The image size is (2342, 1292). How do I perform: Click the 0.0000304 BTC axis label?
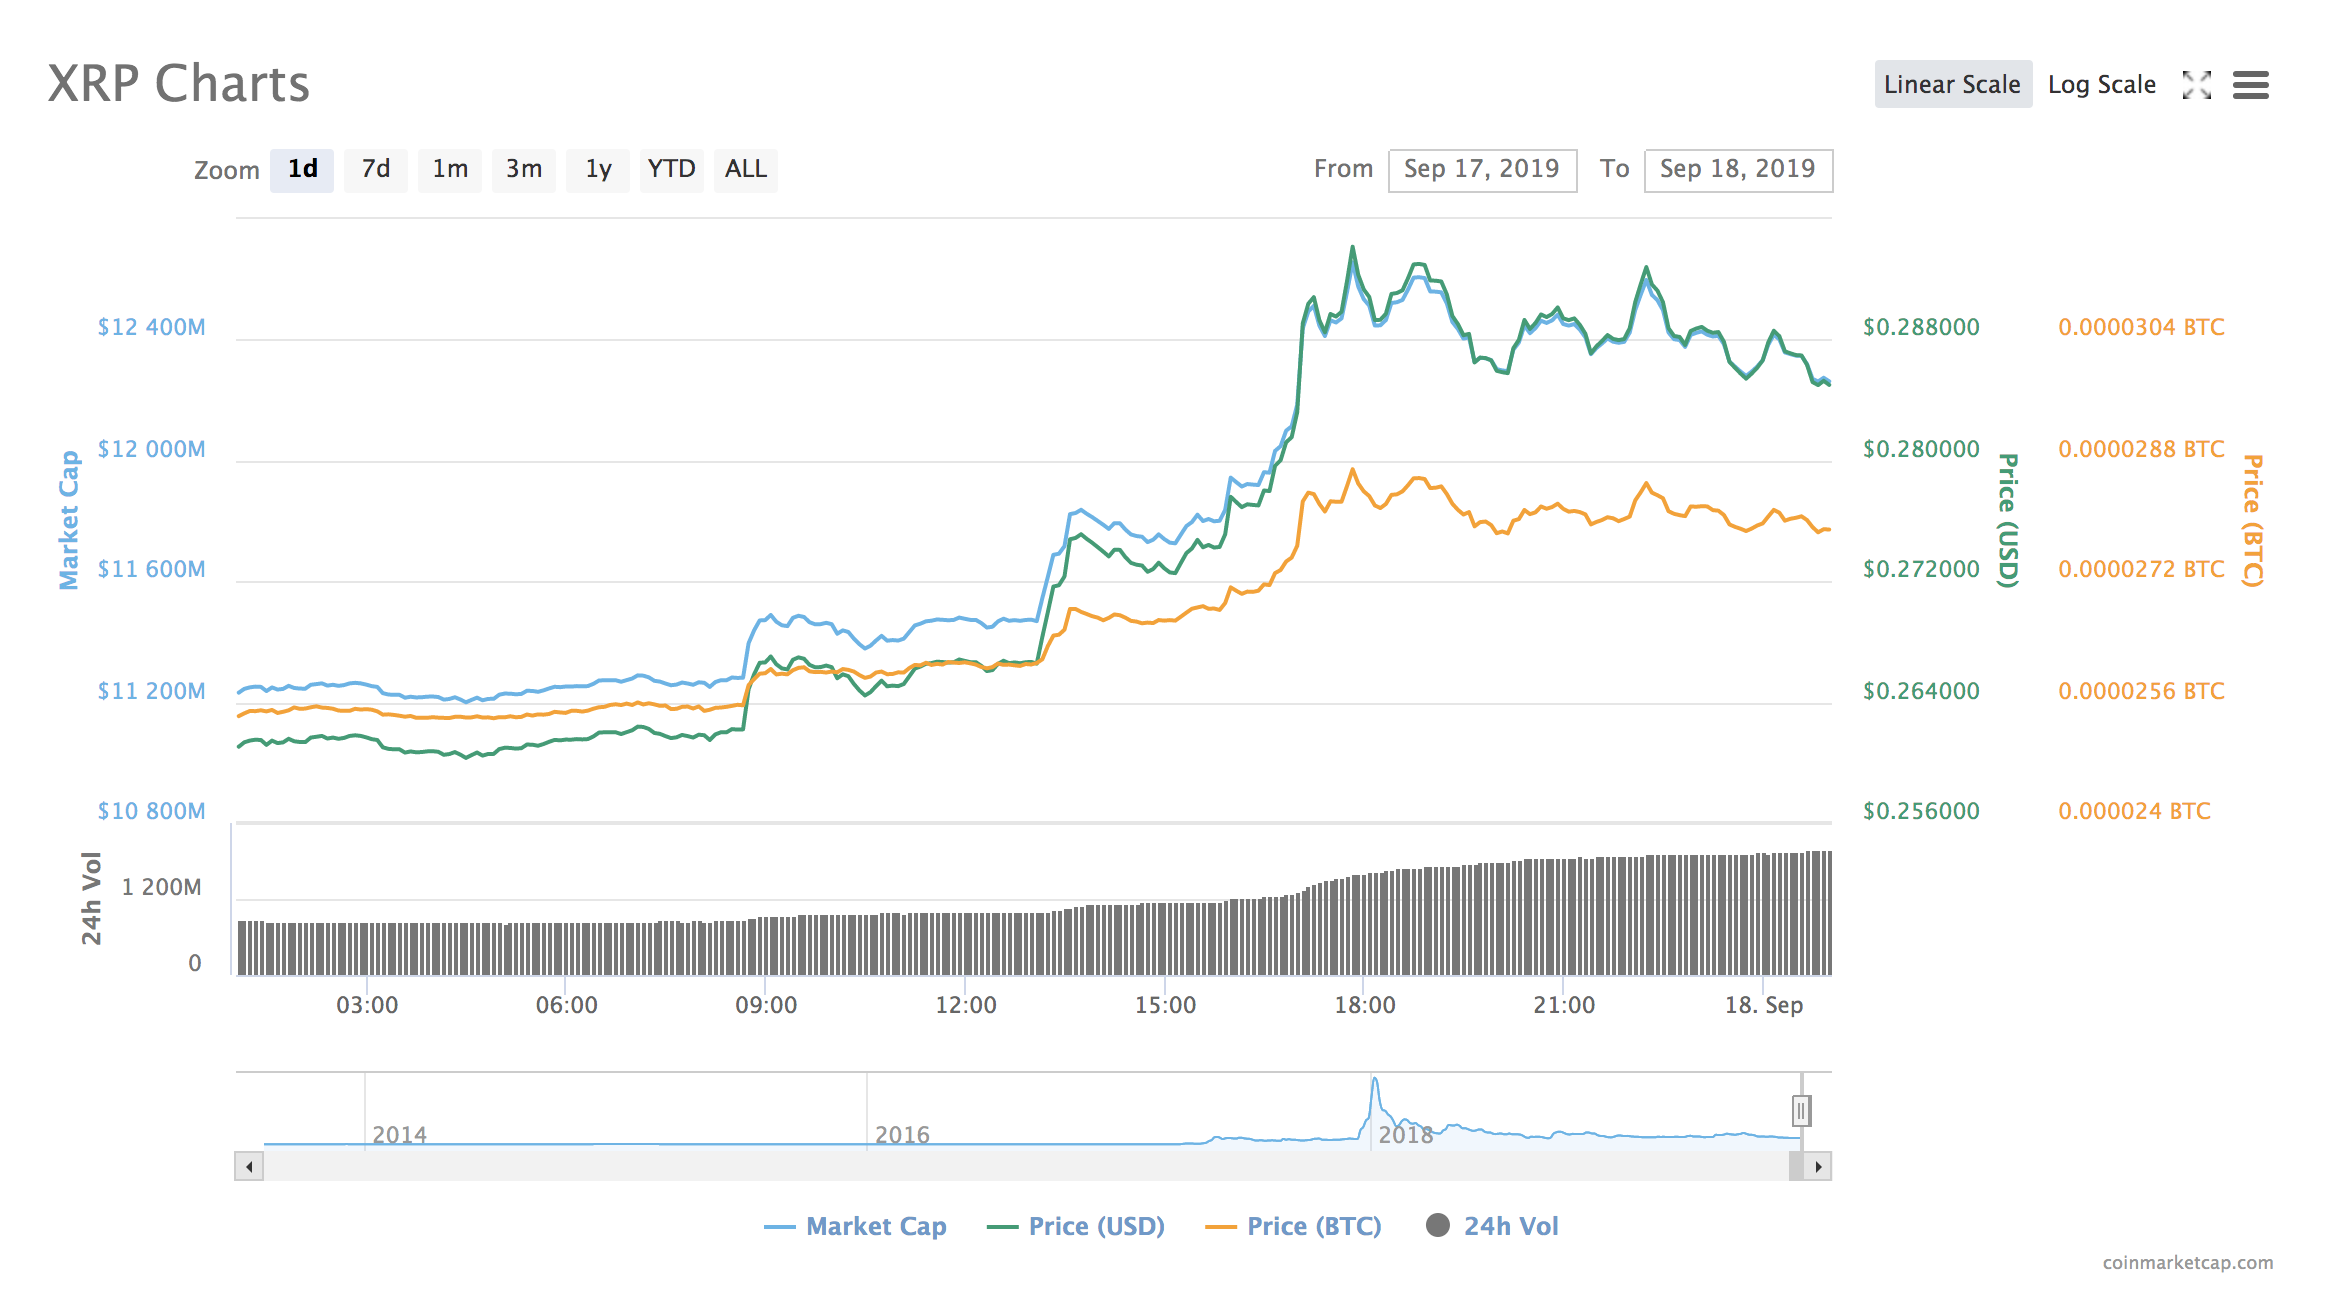(x=2141, y=327)
